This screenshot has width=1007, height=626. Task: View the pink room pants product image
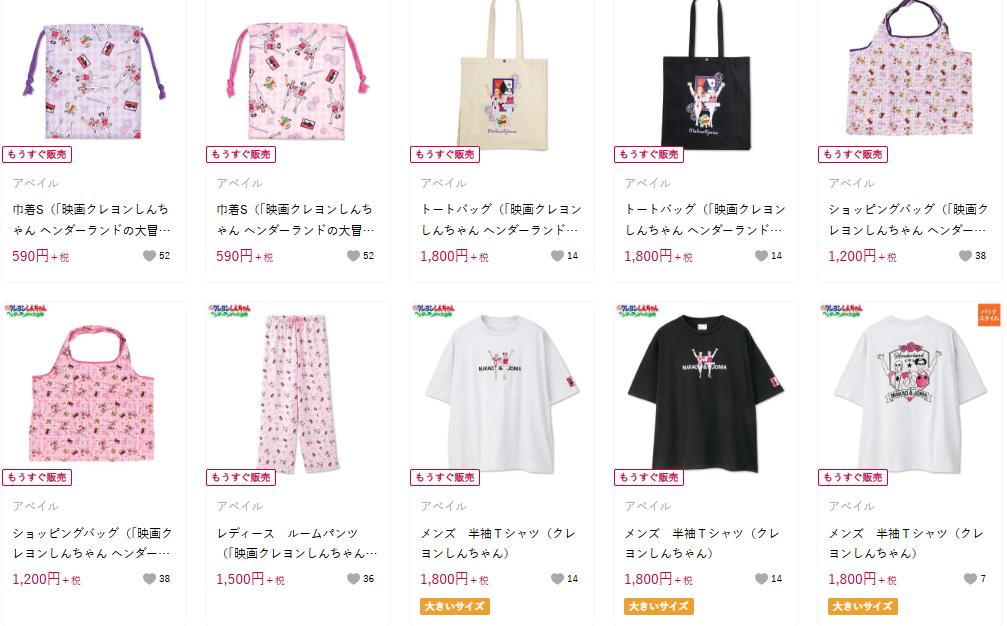coord(298,393)
